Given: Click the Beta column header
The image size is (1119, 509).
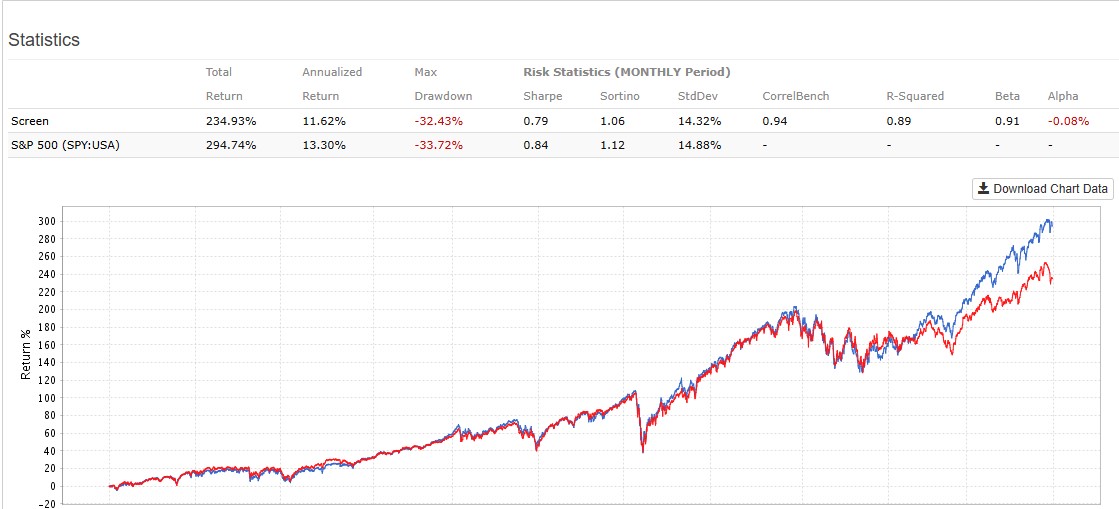Looking at the screenshot, I should point(1008,96).
